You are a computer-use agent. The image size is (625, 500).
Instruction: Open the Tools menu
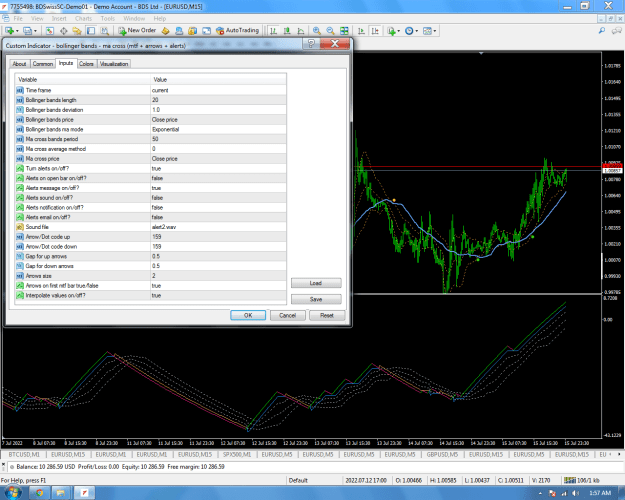pyautogui.click(x=108, y=18)
